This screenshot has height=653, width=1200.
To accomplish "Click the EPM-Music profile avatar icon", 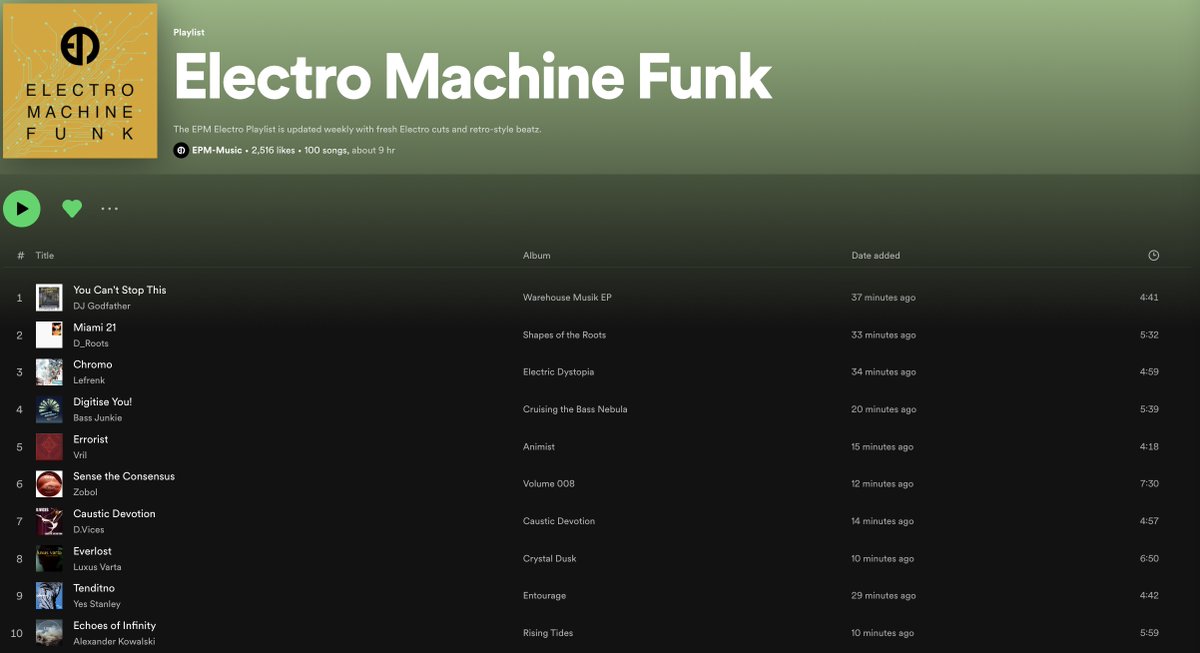I will (180, 150).
